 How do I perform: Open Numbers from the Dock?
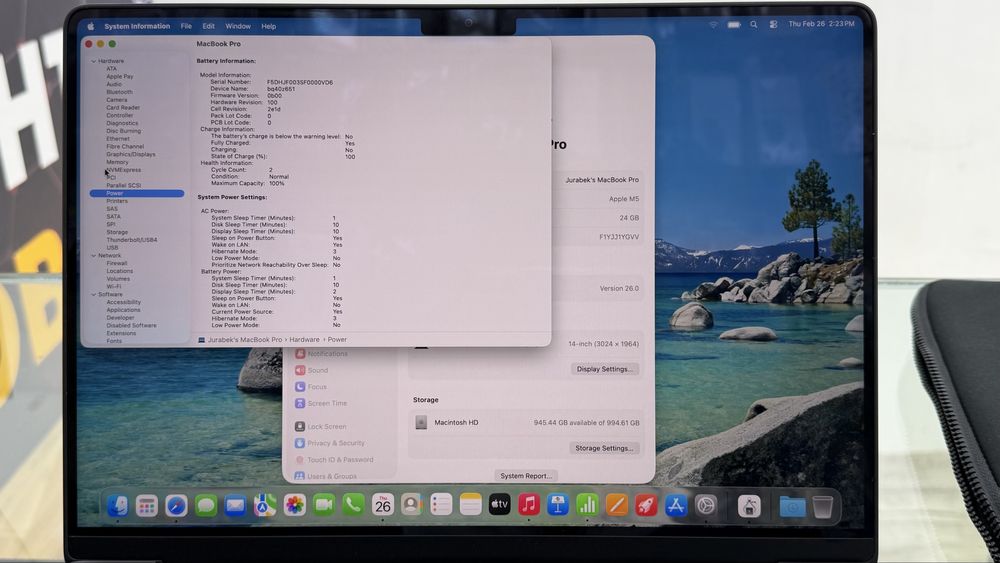(587, 505)
